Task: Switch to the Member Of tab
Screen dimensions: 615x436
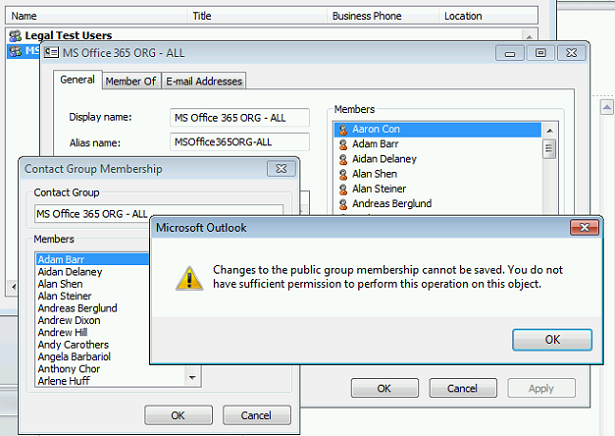Action: (131, 81)
